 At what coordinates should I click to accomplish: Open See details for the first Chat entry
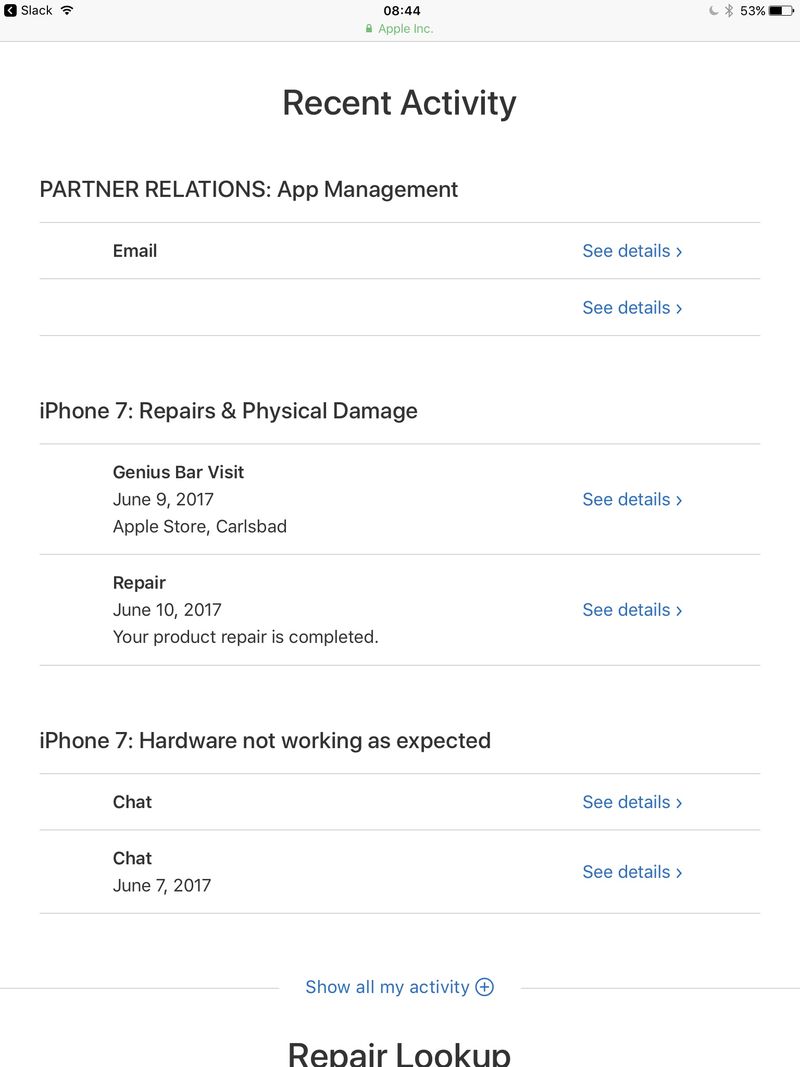click(x=632, y=802)
